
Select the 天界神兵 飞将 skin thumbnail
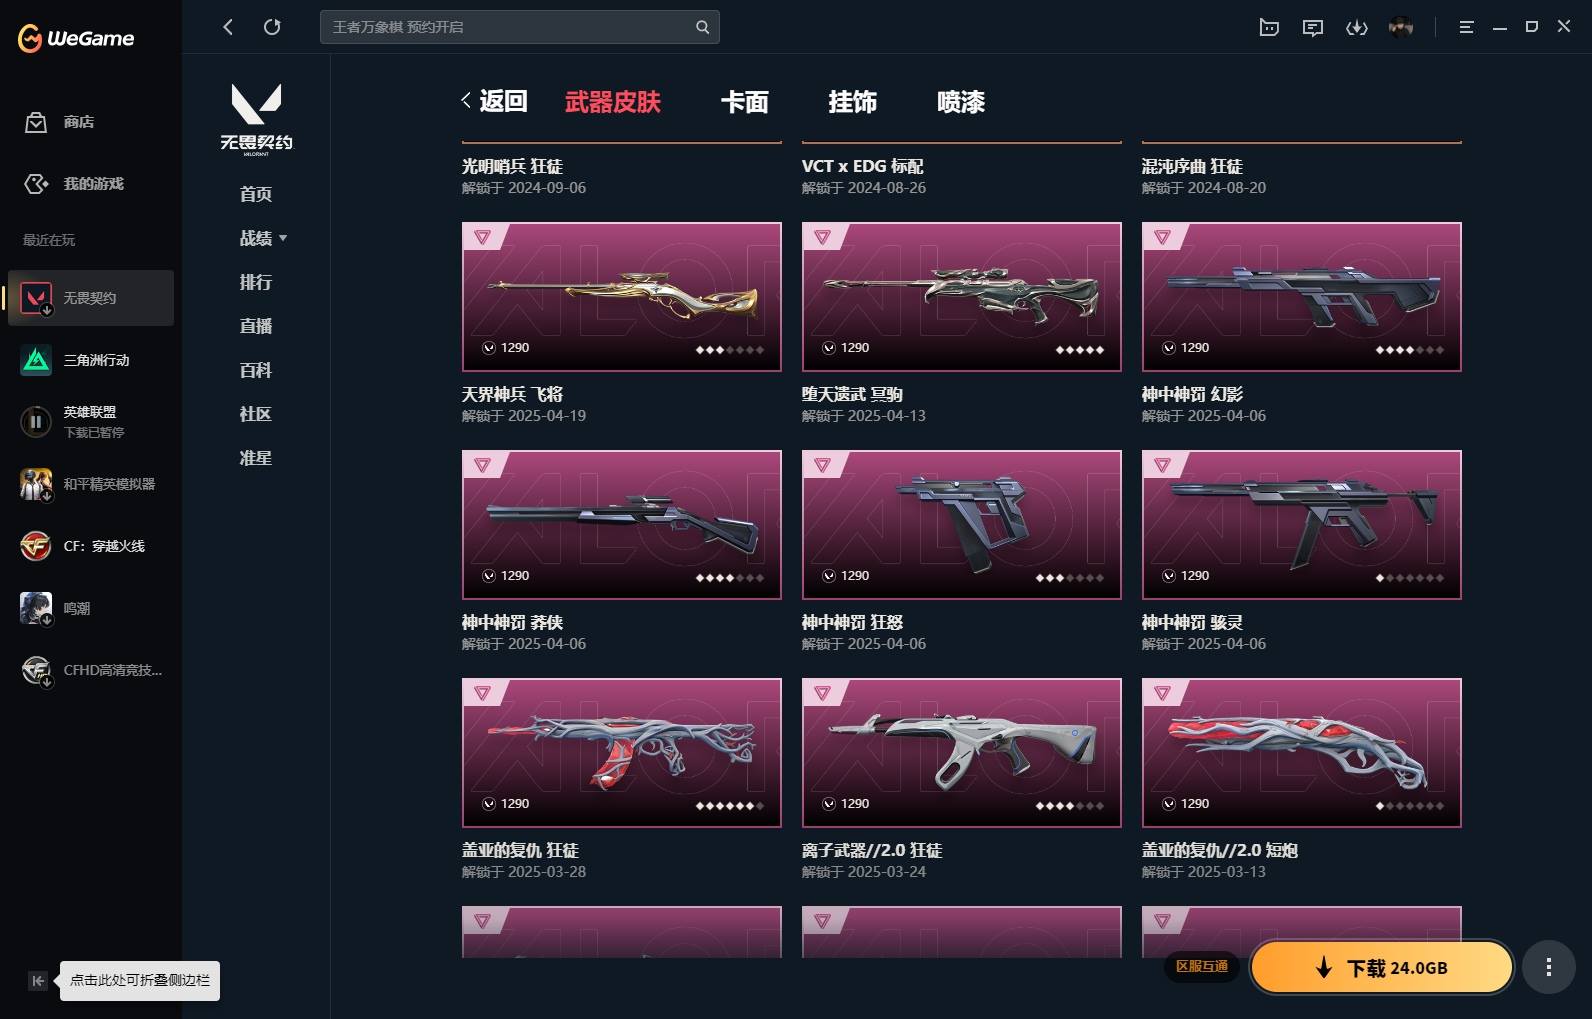(x=622, y=297)
